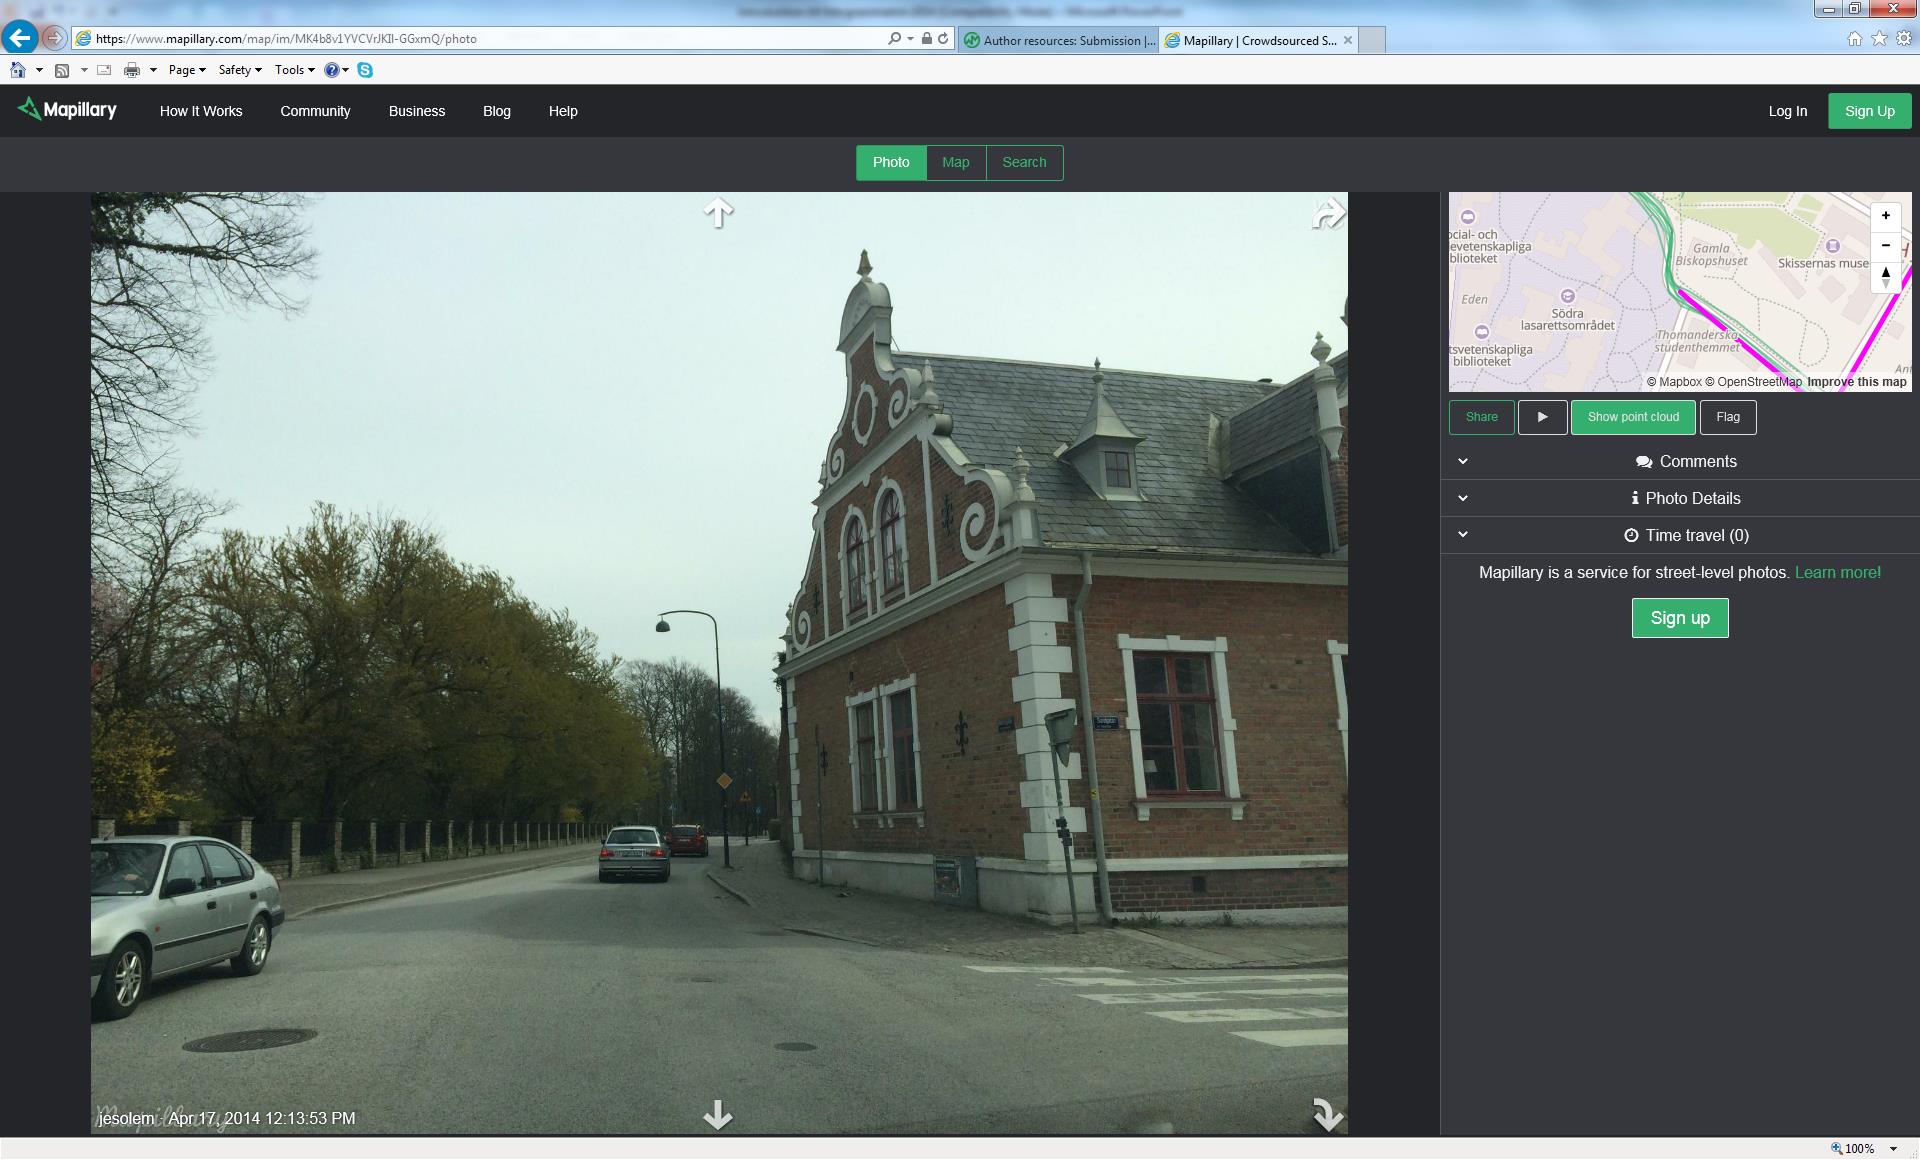Click the Log In menu item
Viewport: 1920px width, 1160px height.
coord(1787,110)
